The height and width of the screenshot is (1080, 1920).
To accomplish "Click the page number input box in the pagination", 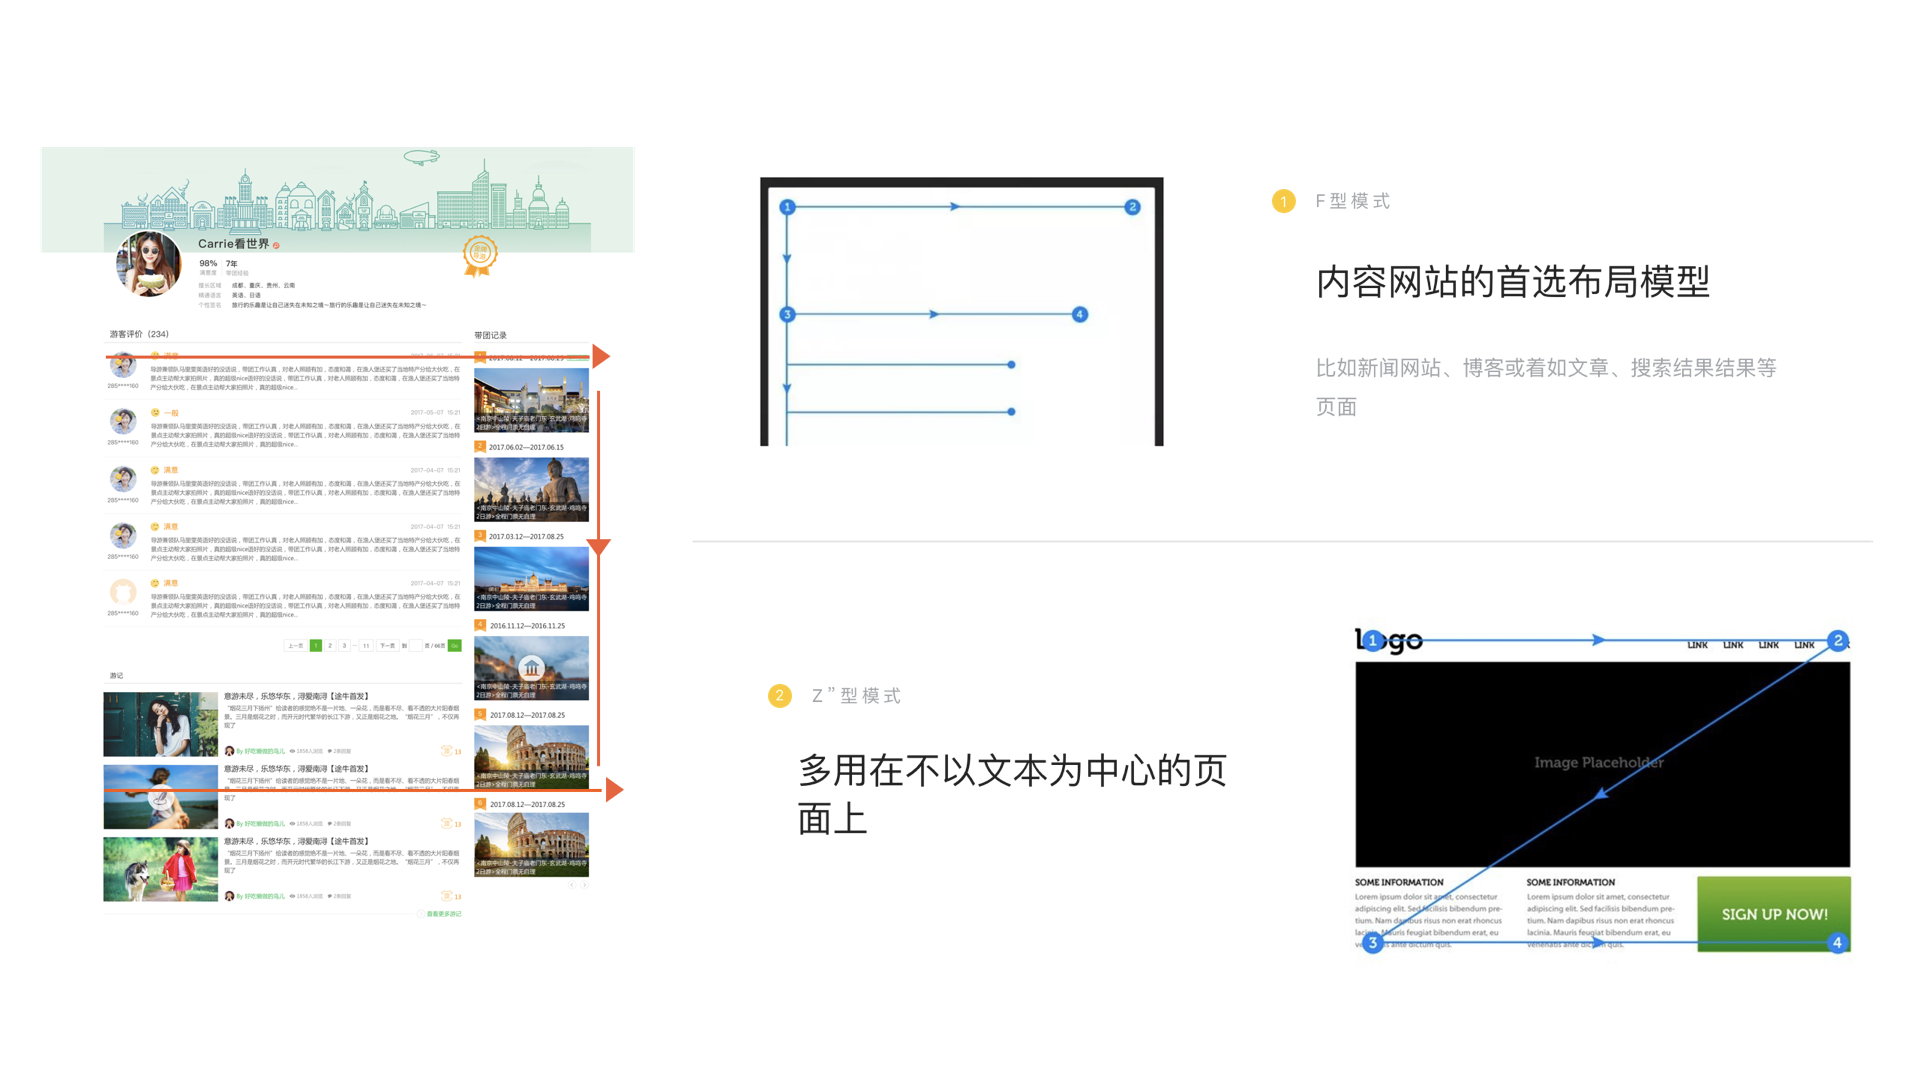I will click(x=416, y=645).
